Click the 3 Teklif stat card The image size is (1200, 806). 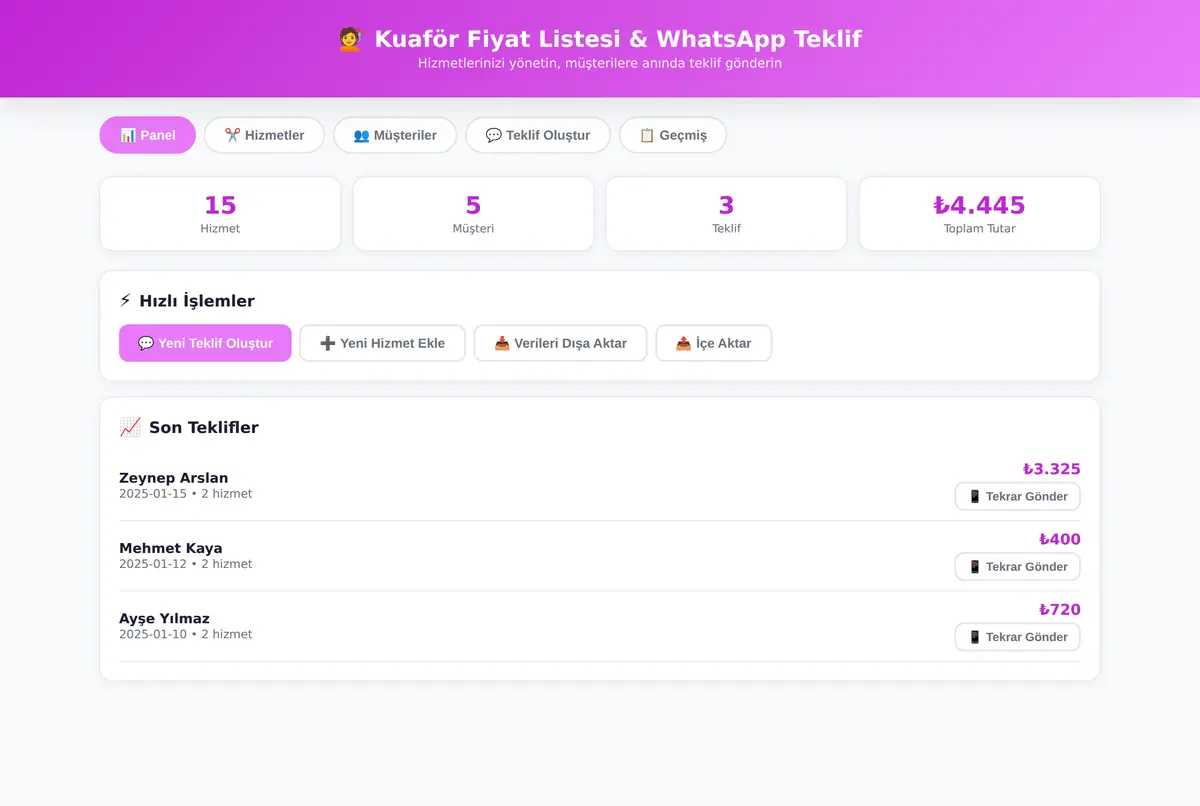[726, 214]
